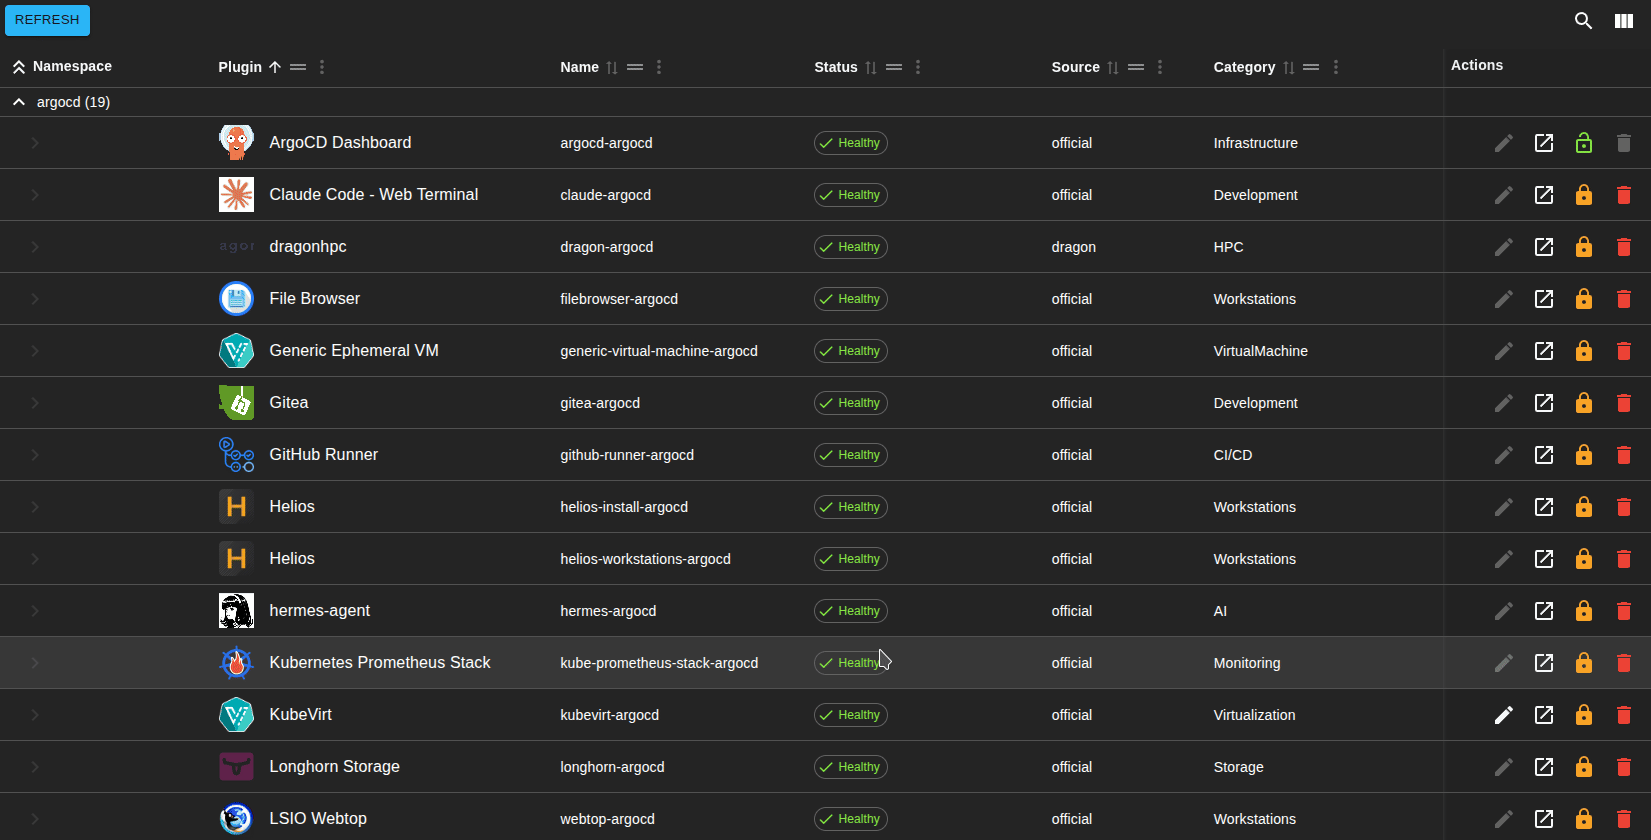This screenshot has width=1651, height=840.
Task: Sort by the Name column header
Action: coord(579,67)
